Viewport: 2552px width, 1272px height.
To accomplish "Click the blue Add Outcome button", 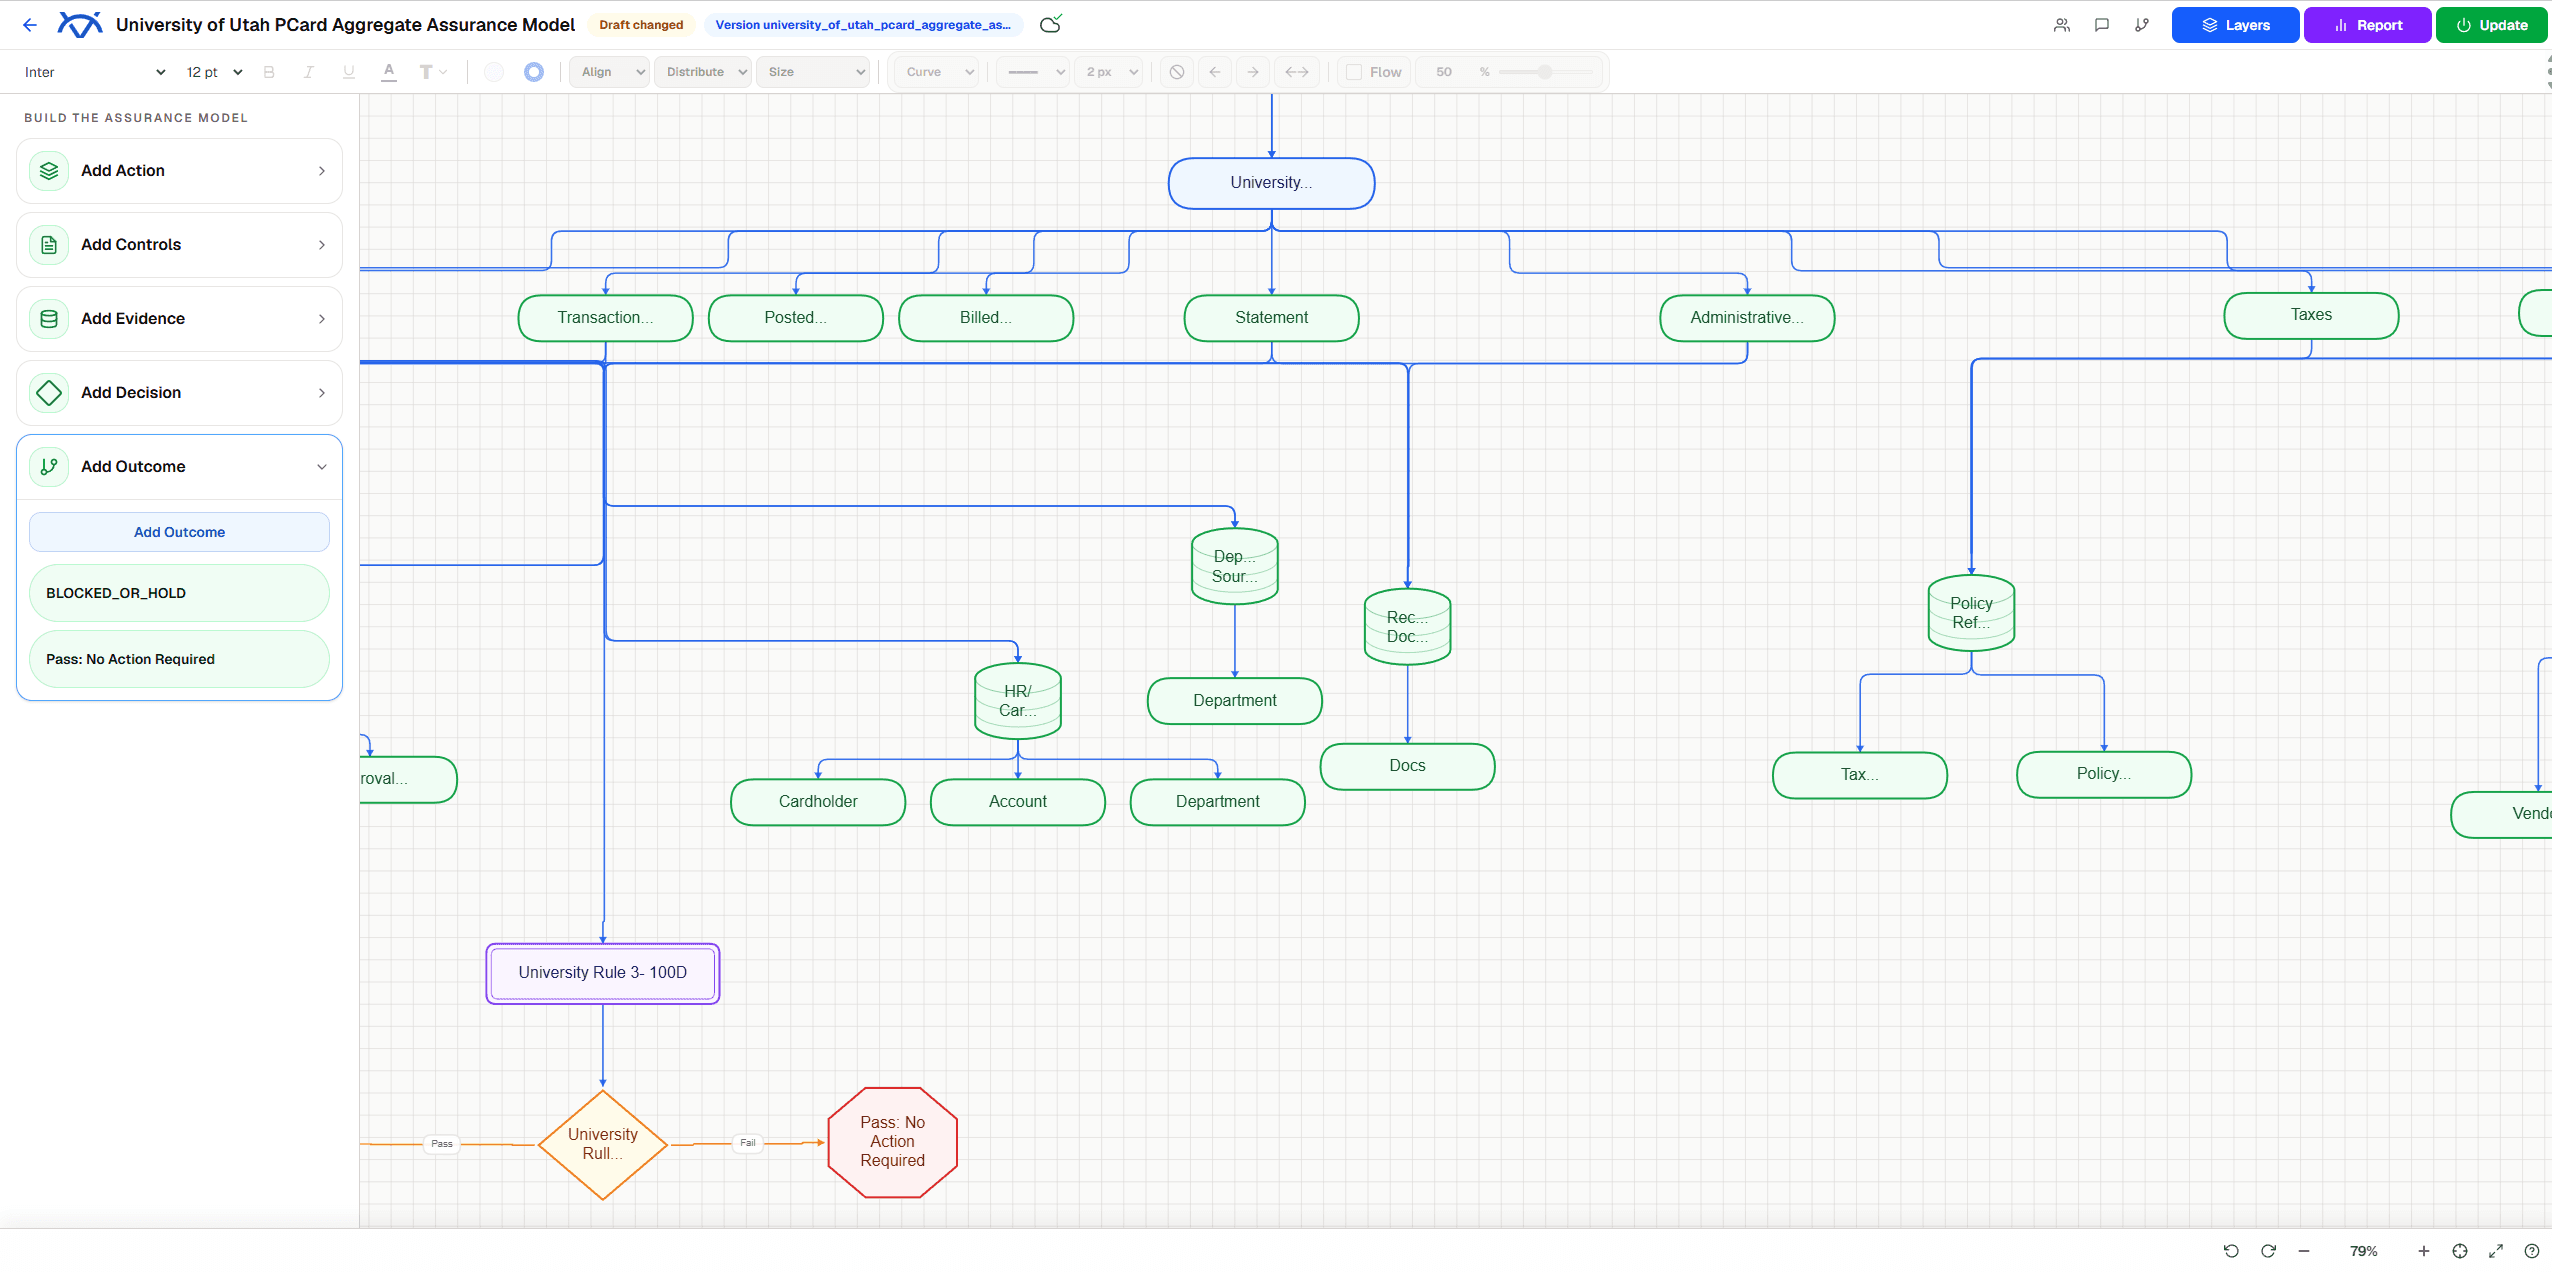I will [180, 532].
